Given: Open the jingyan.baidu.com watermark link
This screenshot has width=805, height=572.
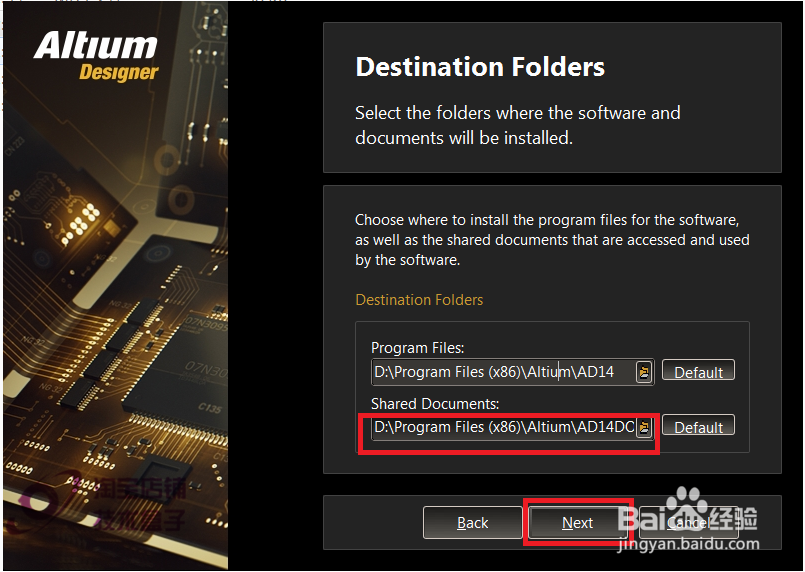Looking at the screenshot, I should pos(688,544).
